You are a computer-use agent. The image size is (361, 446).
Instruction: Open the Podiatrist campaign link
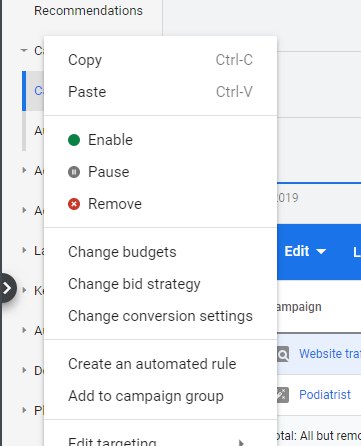tap(325, 395)
